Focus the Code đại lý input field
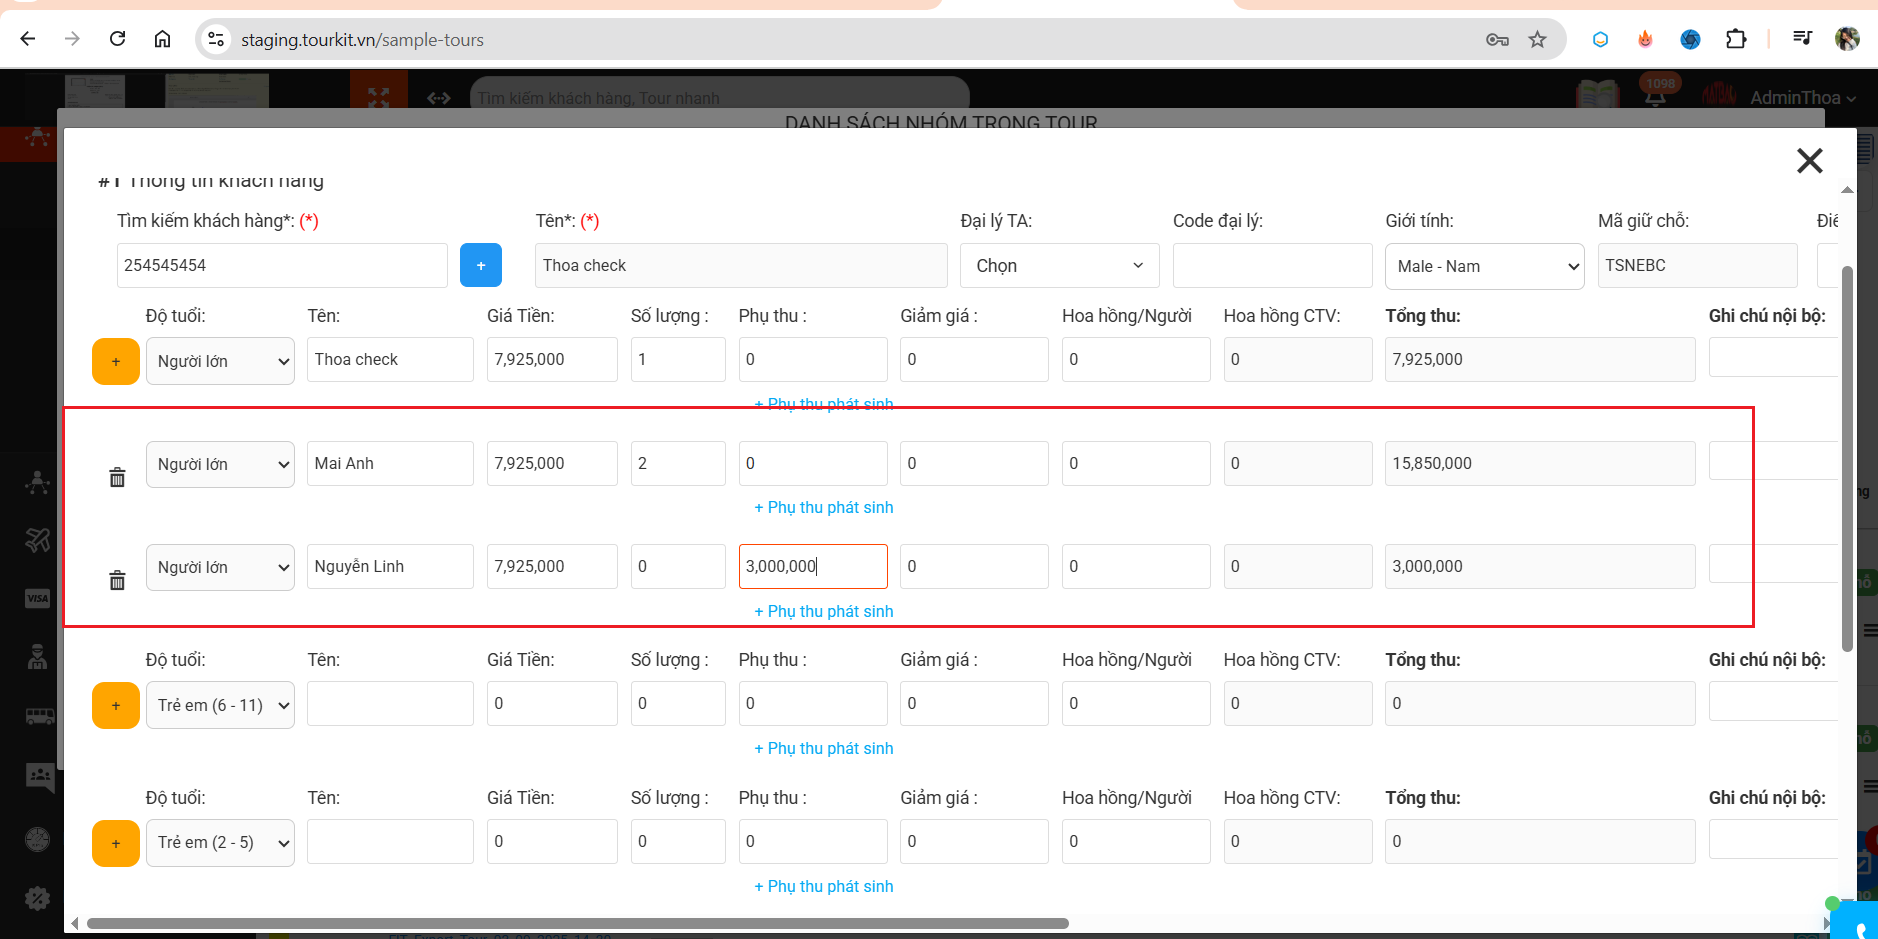The width and height of the screenshot is (1878, 939). pos(1272,265)
